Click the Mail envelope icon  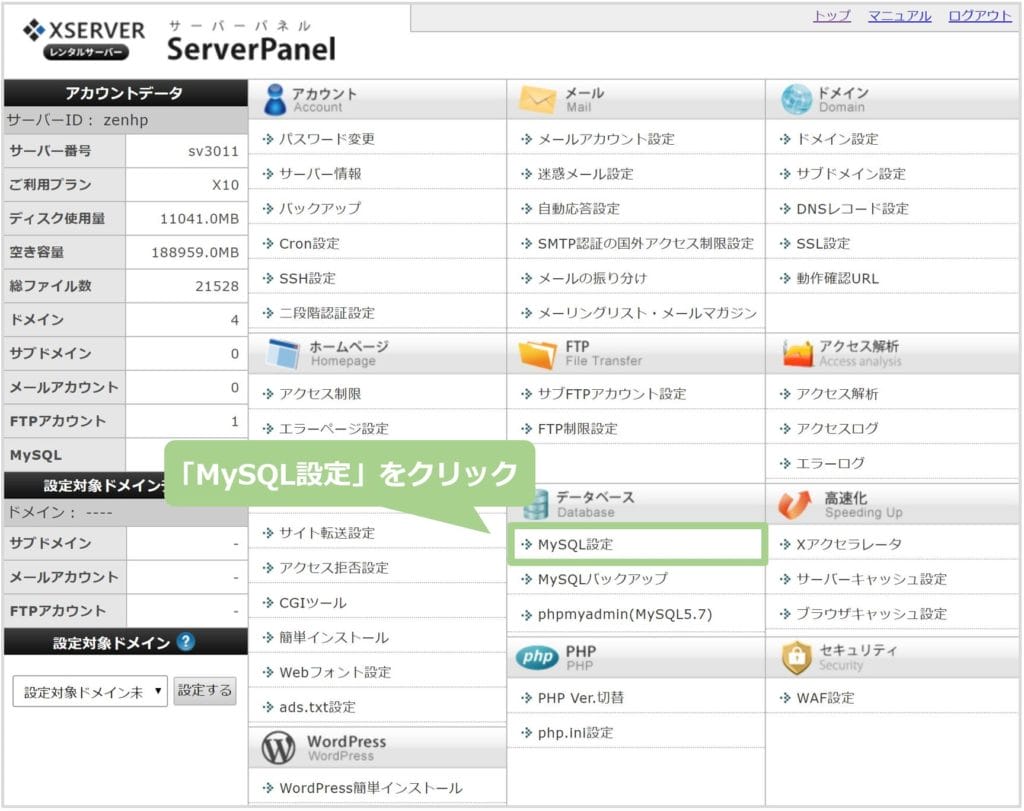click(x=537, y=100)
